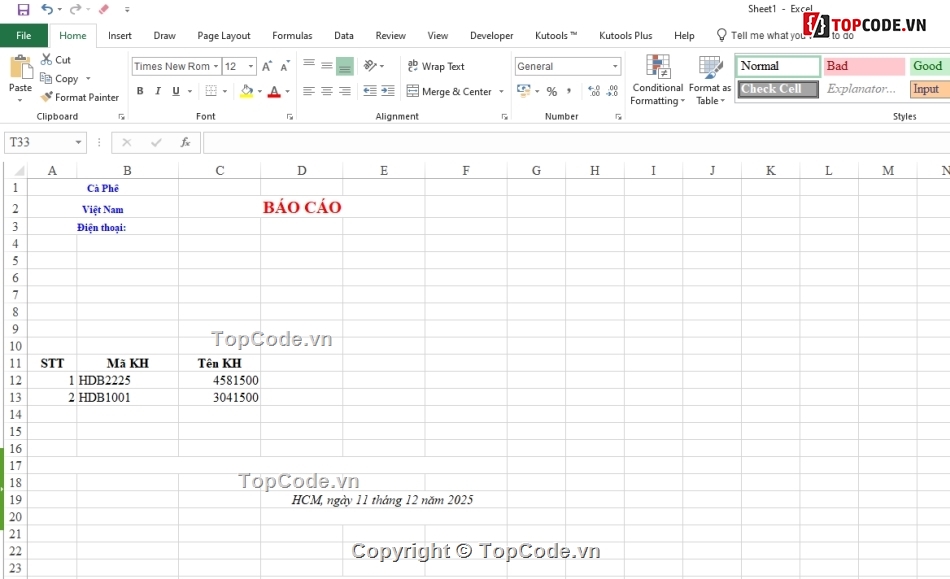This screenshot has width=950, height=579.
Task: Click the Cut scissors icon
Action: (47, 60)
